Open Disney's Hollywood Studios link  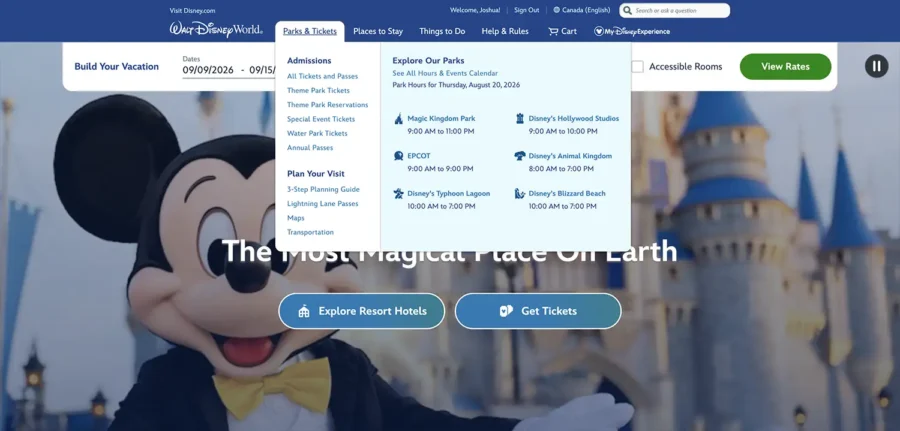tap(574, 119)
